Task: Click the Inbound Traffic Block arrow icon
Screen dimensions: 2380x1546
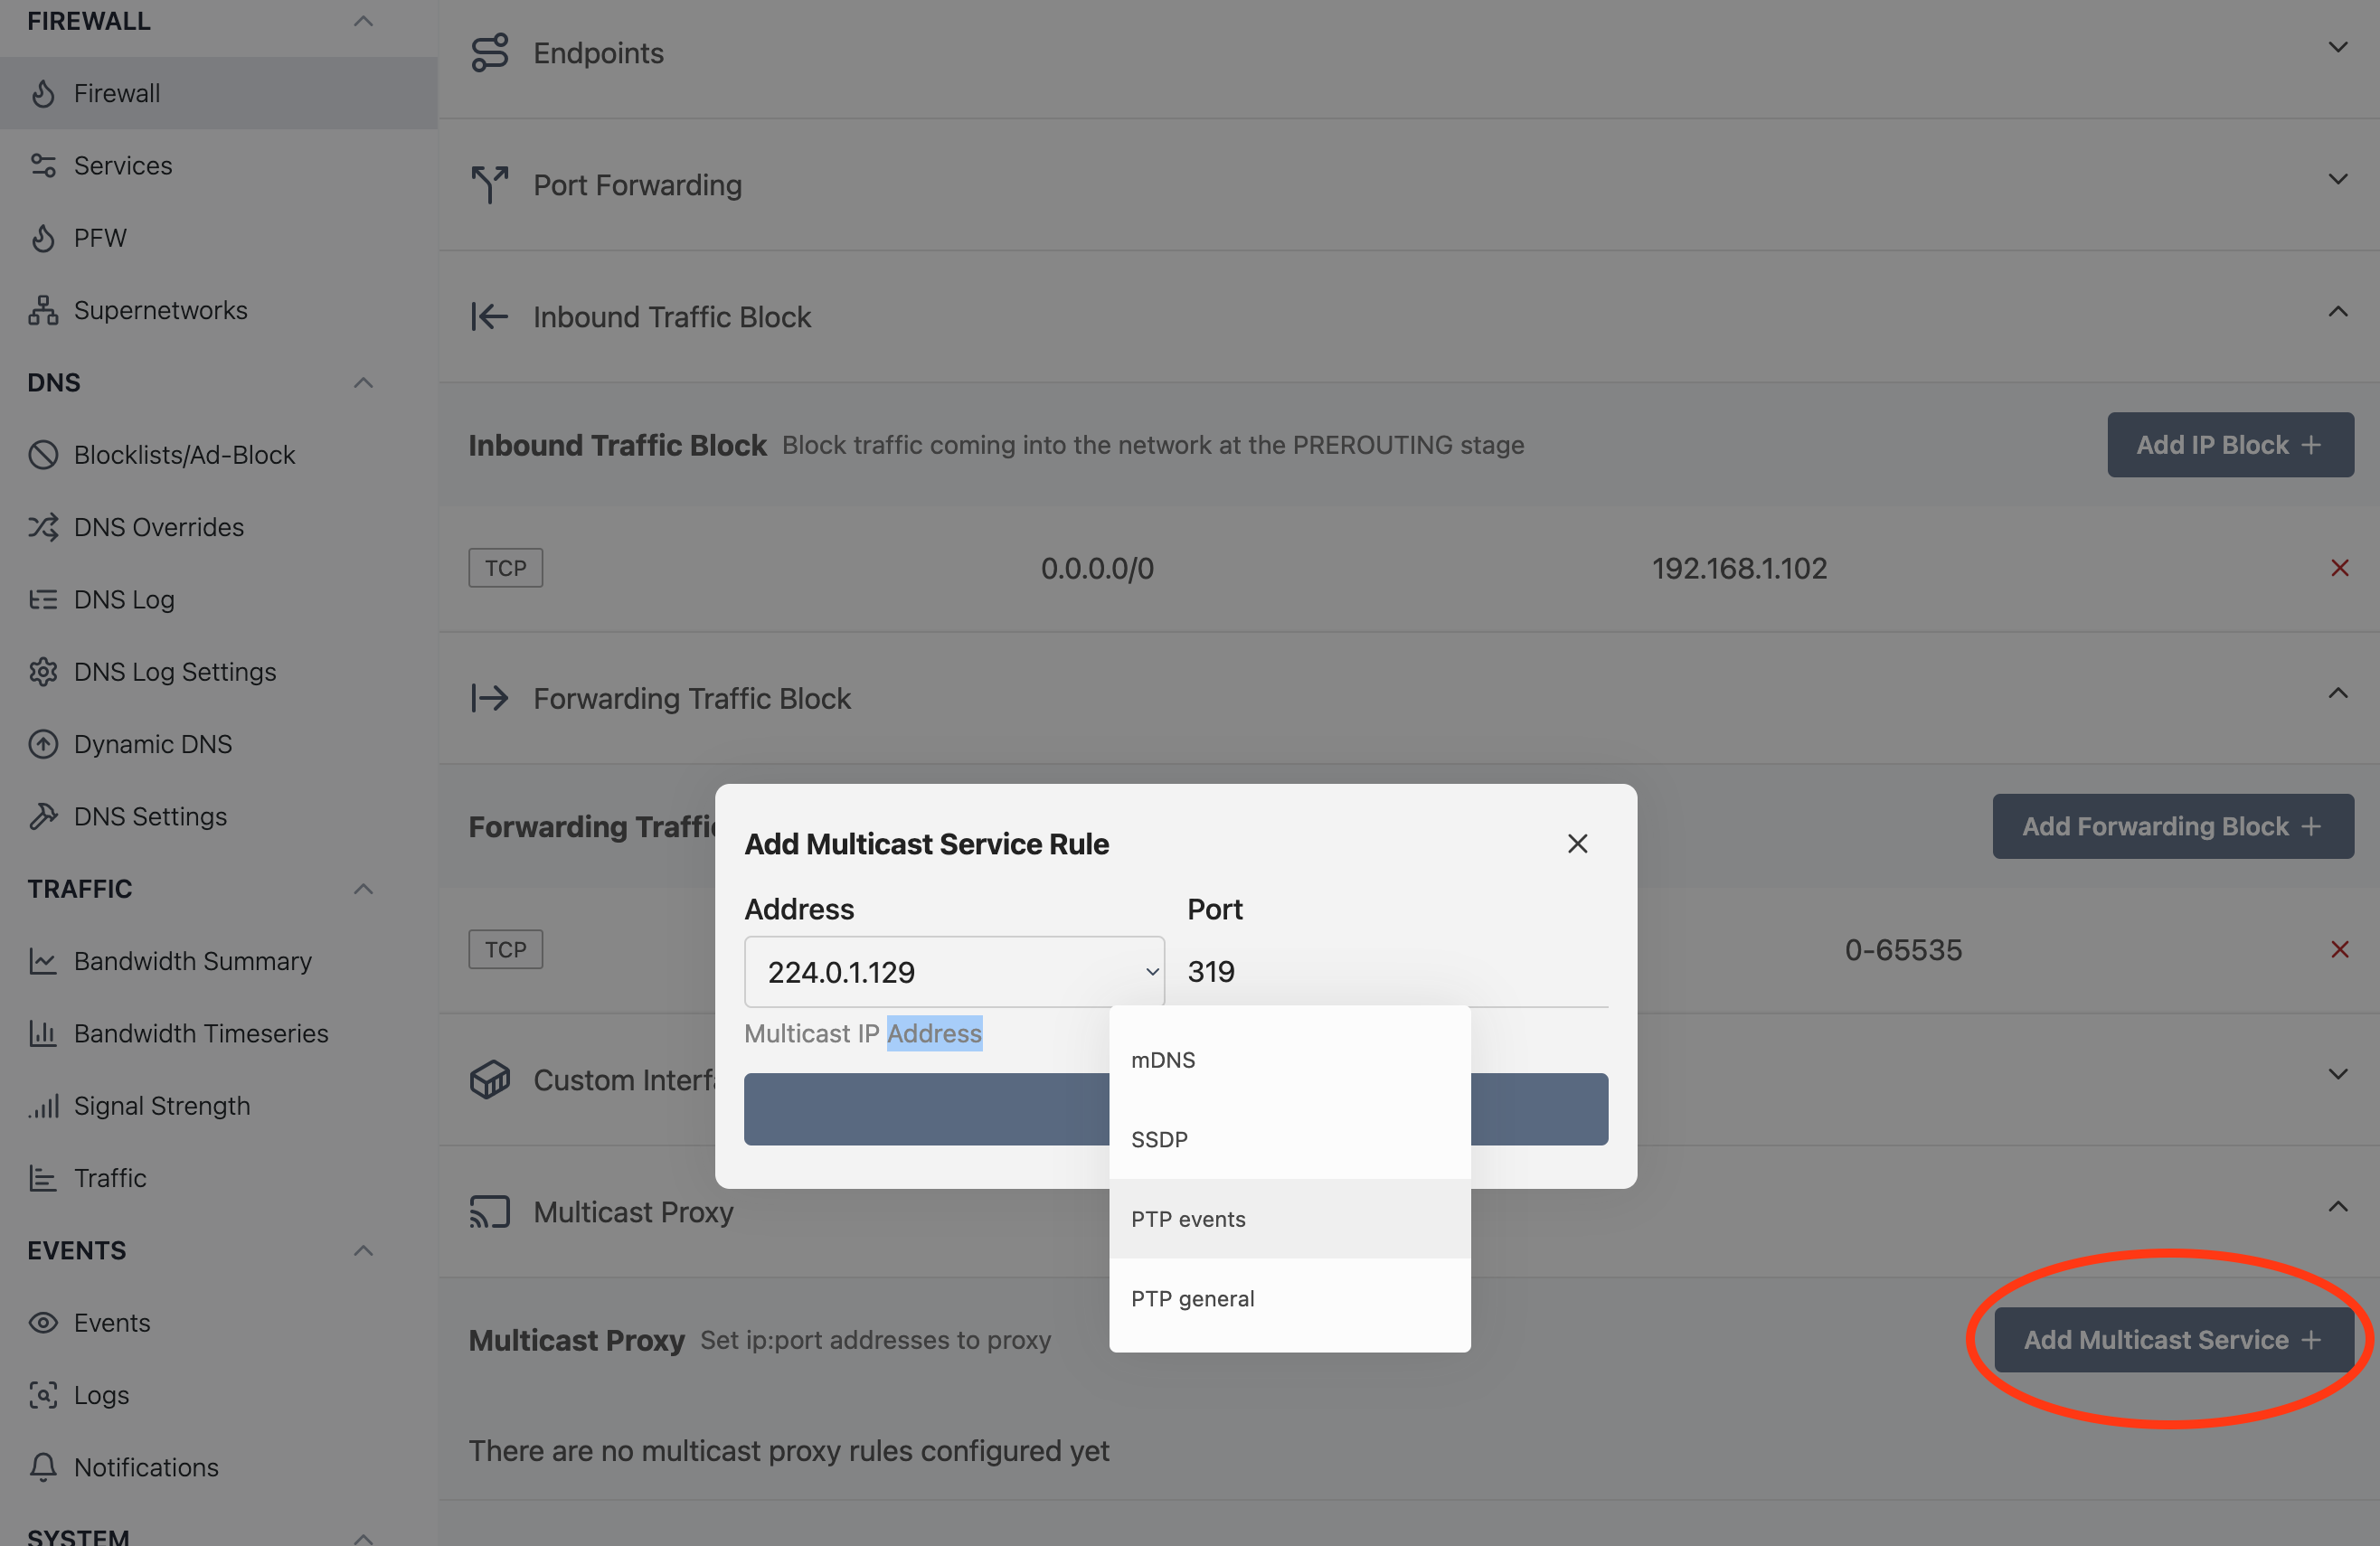Action: (x=490, y=317)
